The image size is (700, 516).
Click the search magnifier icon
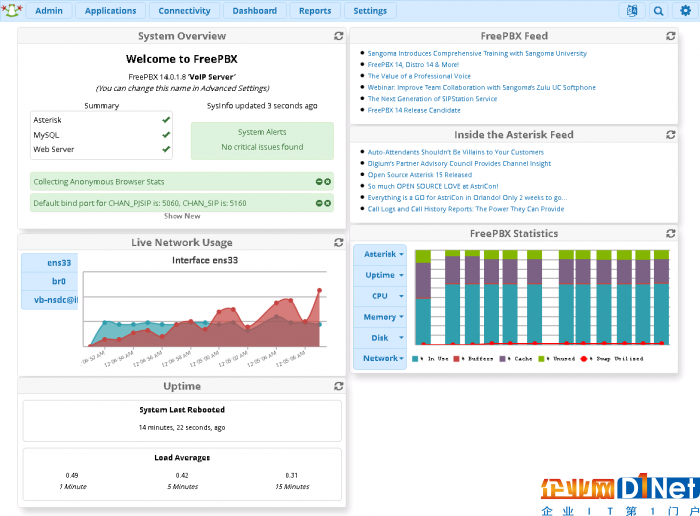(x=658, y=11)
